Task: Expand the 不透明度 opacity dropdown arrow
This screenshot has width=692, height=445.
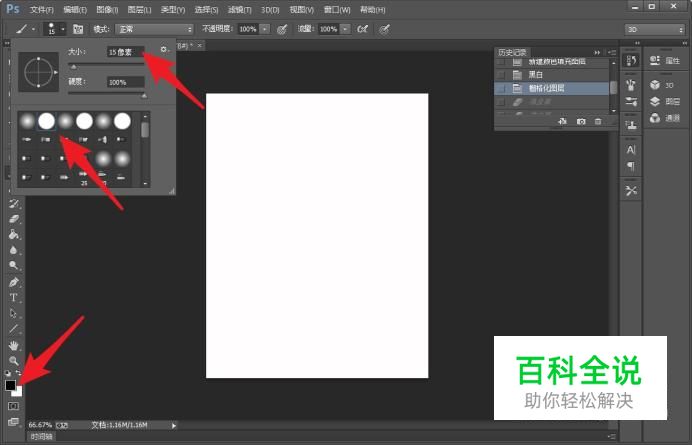Action: (x=265, y=29)
